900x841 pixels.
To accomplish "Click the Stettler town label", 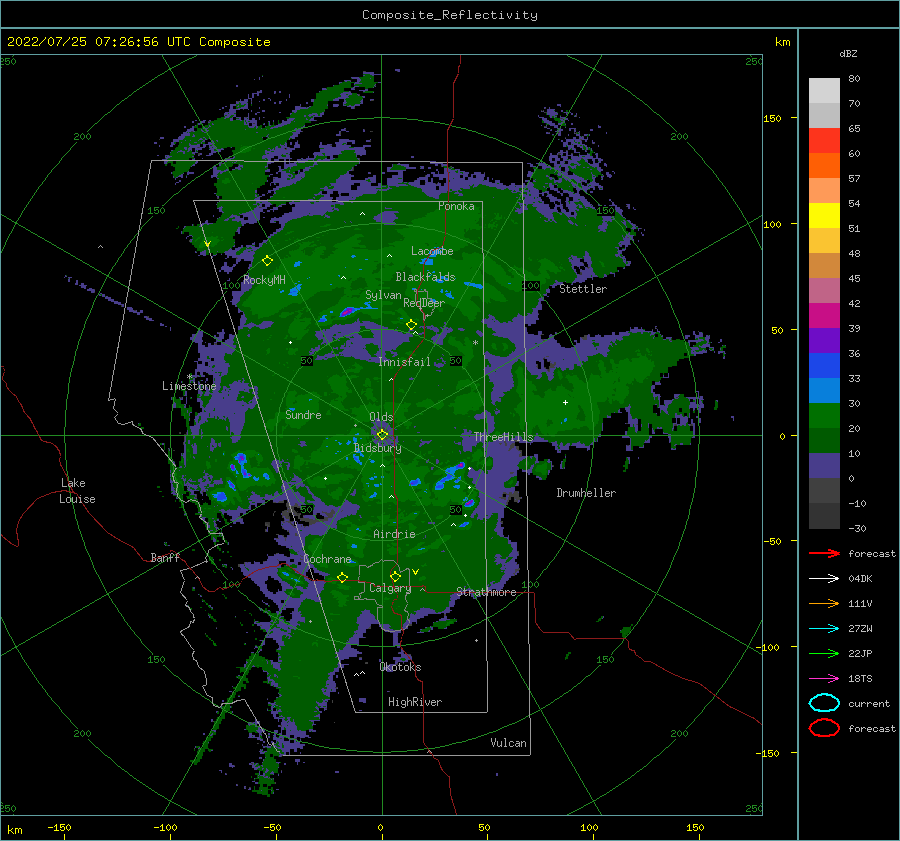I will [x=583, y=289].
